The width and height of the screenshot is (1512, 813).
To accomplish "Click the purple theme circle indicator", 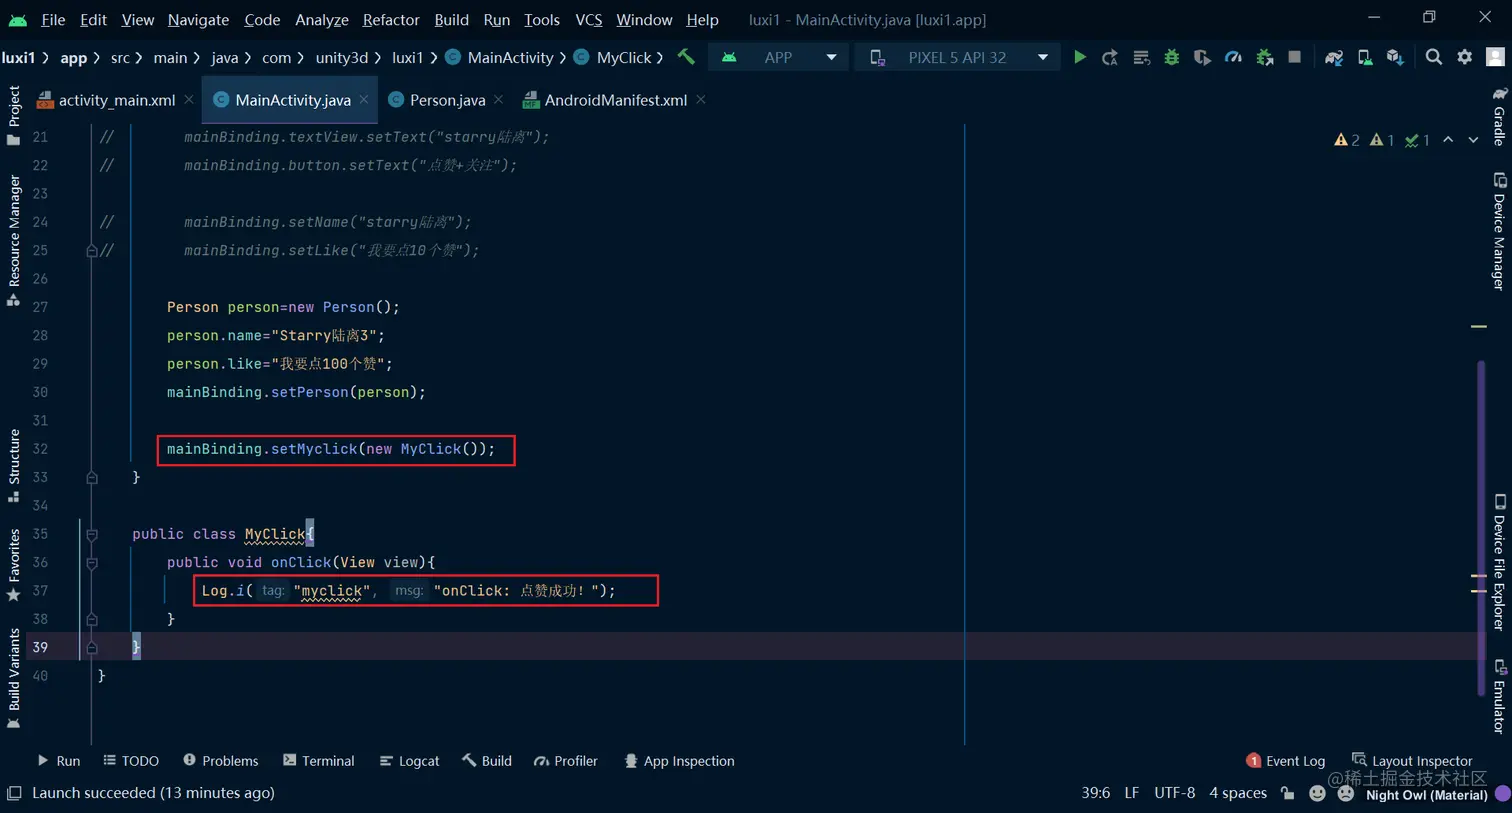I will [x=1502, y=794].
